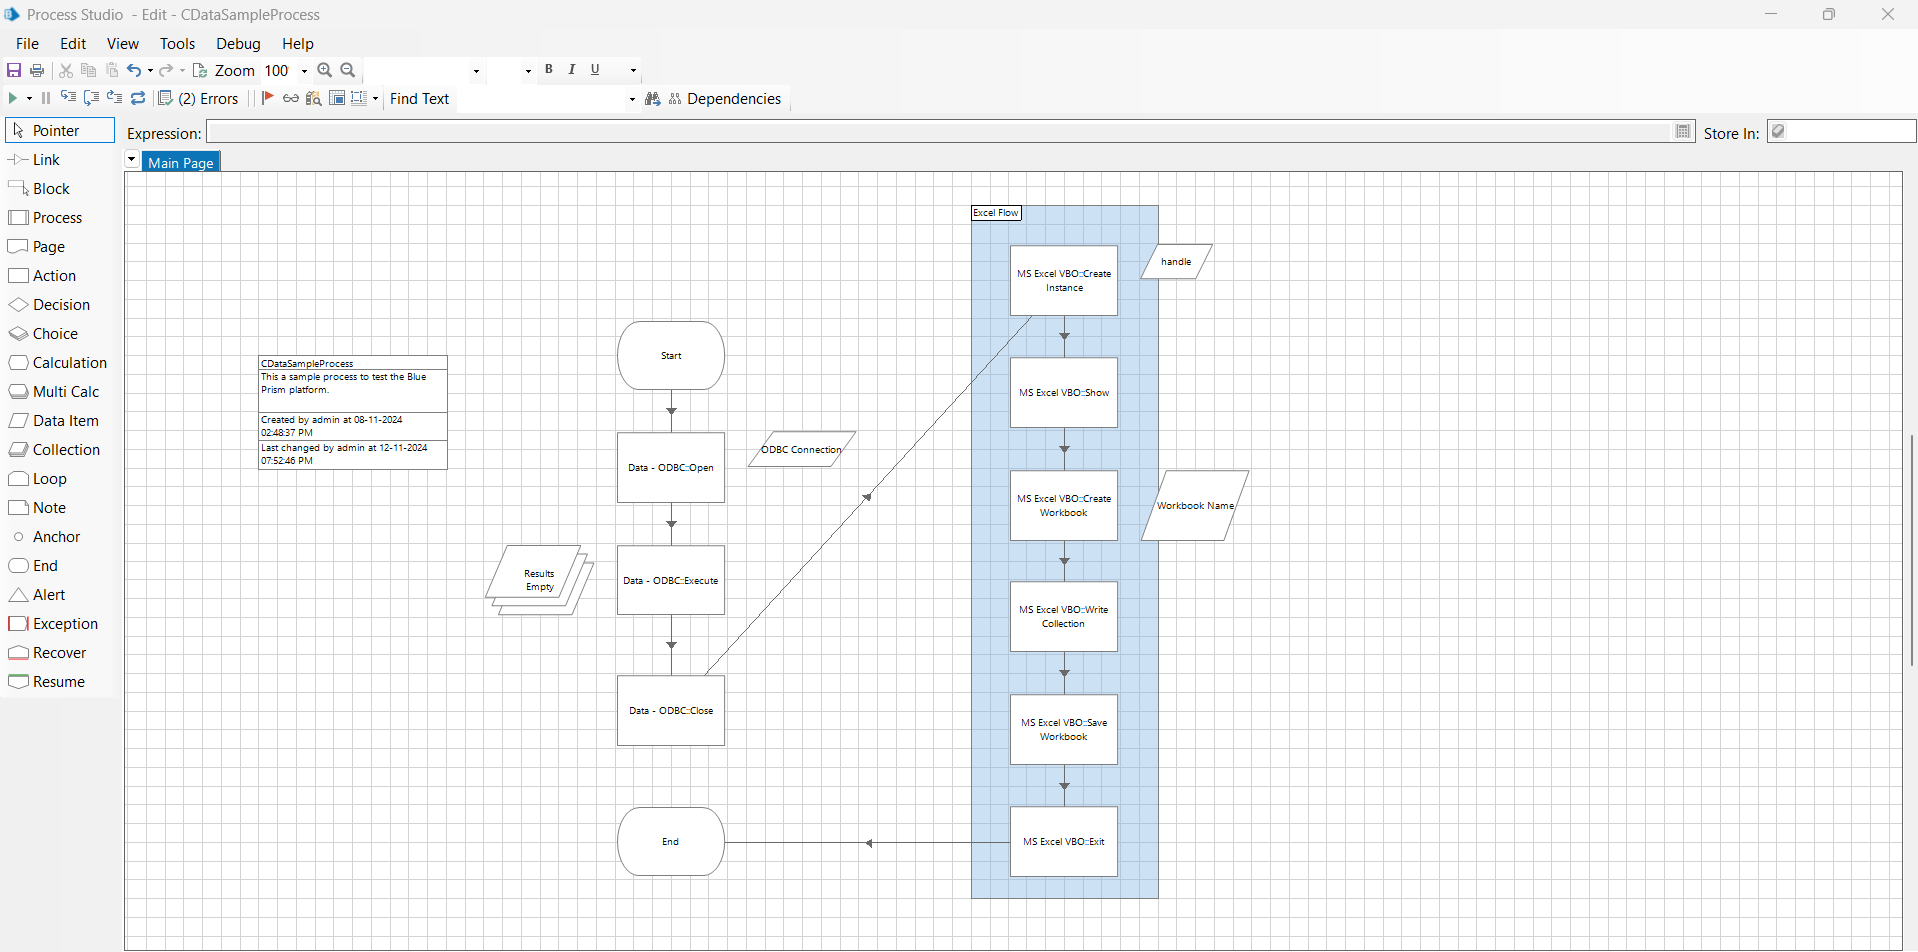
Task: Click the vertical scrollbar of the canvas
Action: click(1911, 550)
